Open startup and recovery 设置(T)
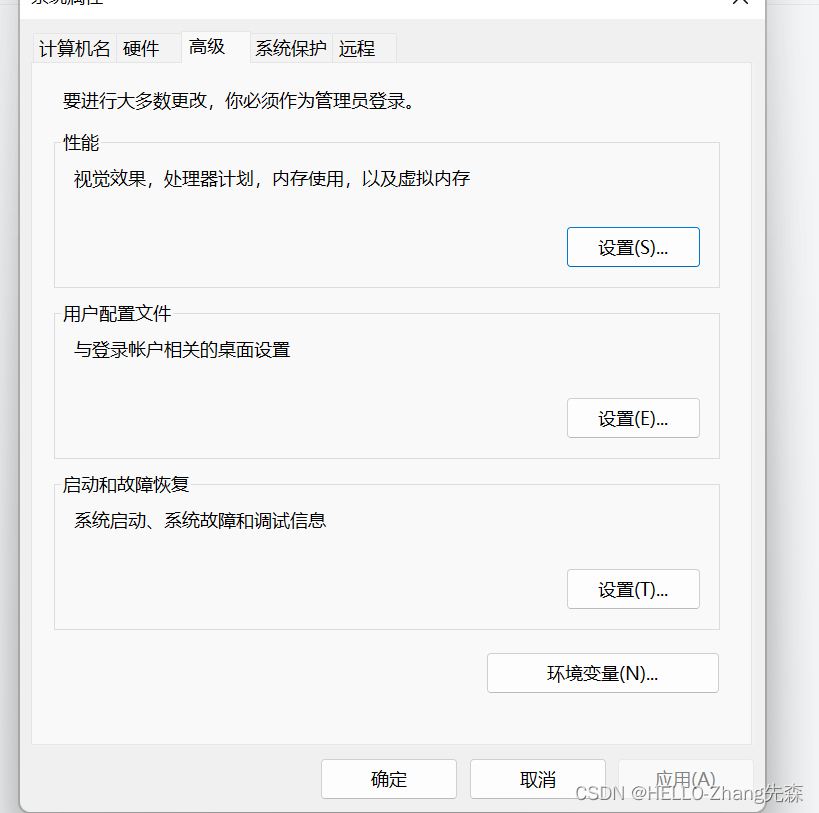Image resolution: width=819 pixels, height=813 pixels. 633,589
